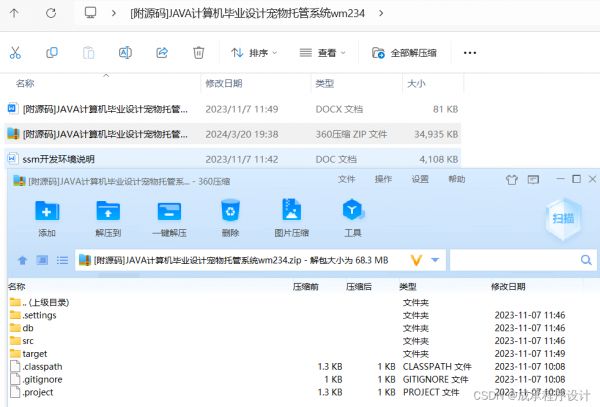Click the Rename icon in Explorer toolbar
Image resolution: width=600 pixels, height=407 pixels.
pos(125,53)
